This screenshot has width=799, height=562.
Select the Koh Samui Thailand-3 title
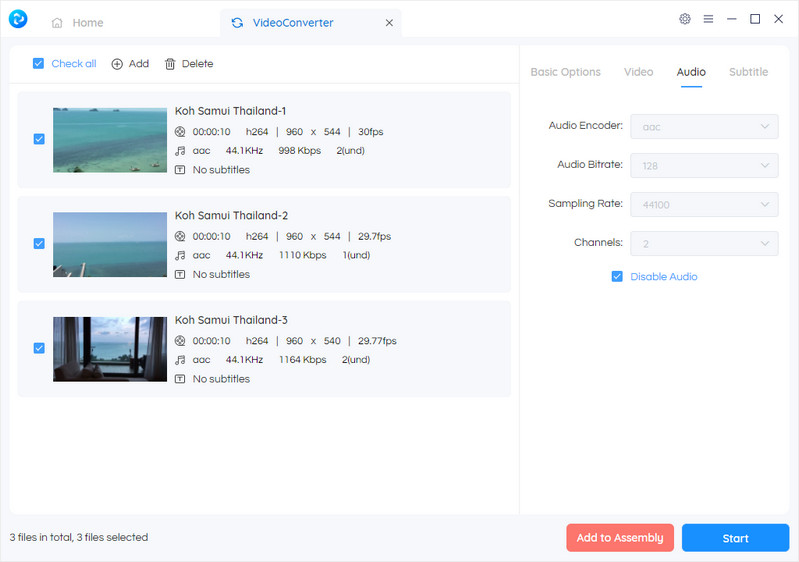coord(231,320)
